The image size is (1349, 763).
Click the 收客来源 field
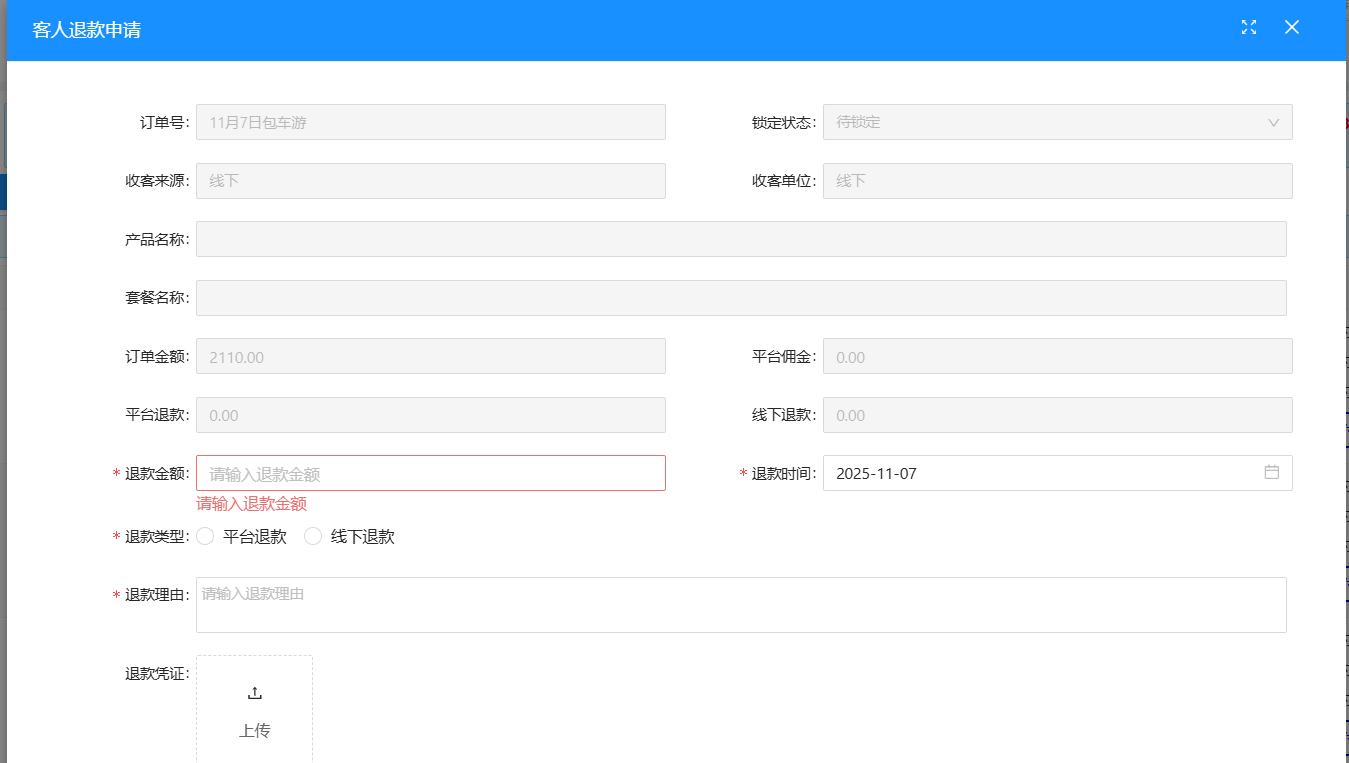click(430, 181)
